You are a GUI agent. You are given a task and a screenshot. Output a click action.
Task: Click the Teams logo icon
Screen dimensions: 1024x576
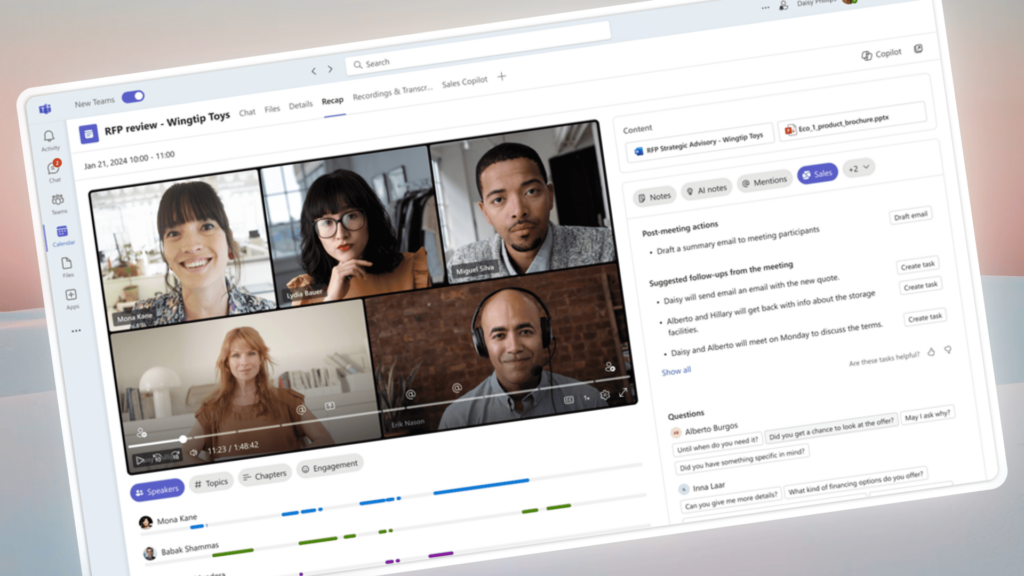point(45,109)
